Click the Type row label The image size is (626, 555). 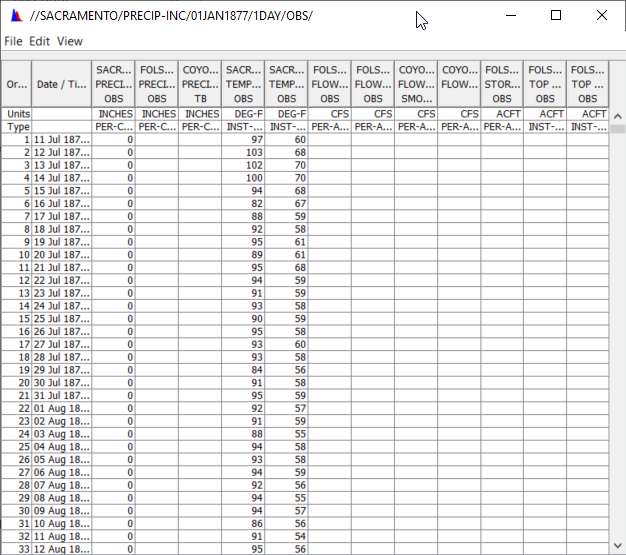pos(17,127)
